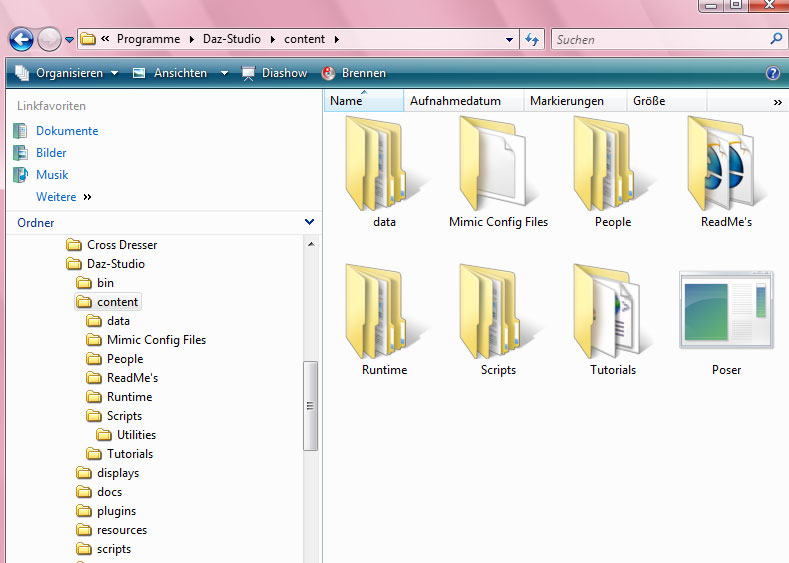The width and height of the screenshot is (789, 563).
Task: Show more columns via header chevron
Action: [777, 102]
